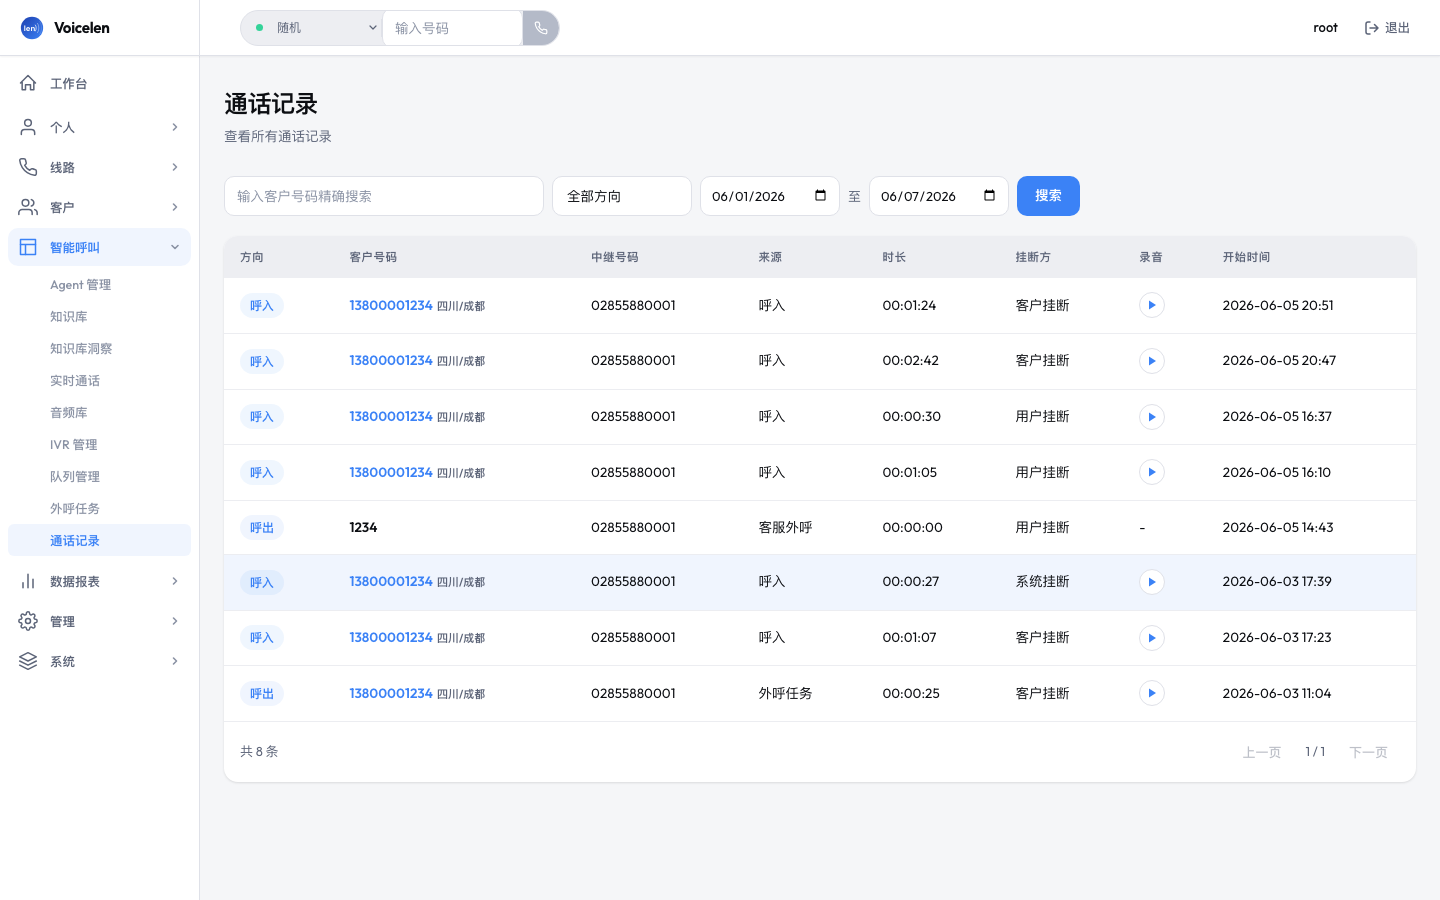The image size is (1440, 900).
Task: Open 队列管理 submenu item
Action: (x=99, y=477)
